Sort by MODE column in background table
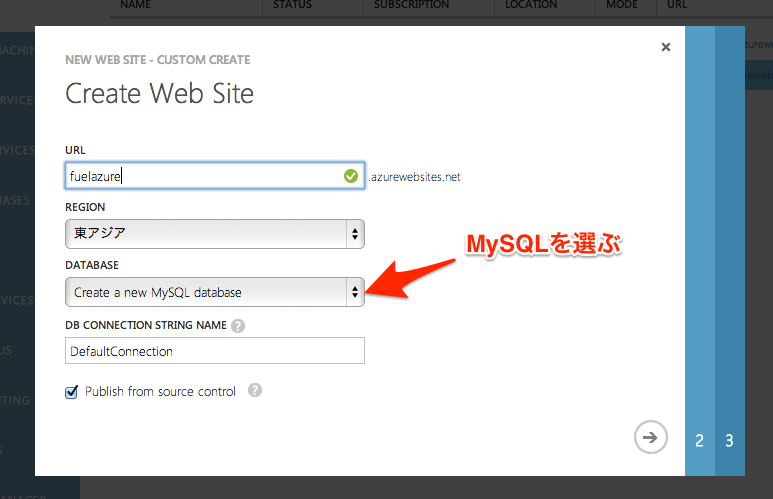 click(x=622, y=5)
